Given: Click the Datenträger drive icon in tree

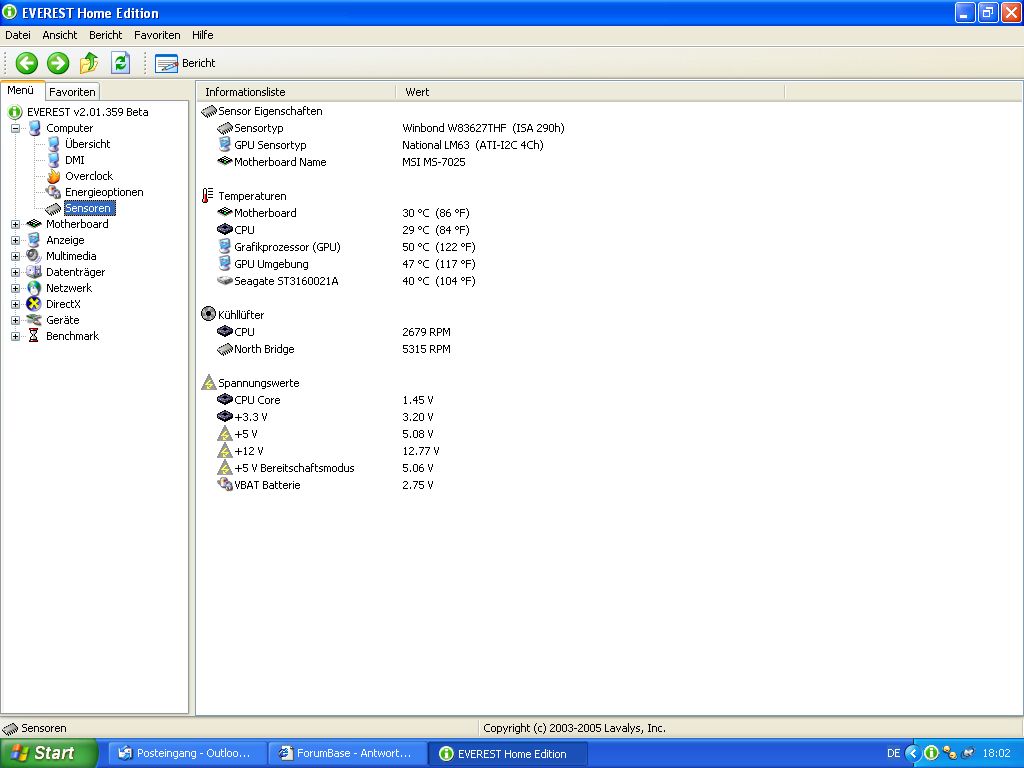Looking at the screenshot, I should click(34, 272).
